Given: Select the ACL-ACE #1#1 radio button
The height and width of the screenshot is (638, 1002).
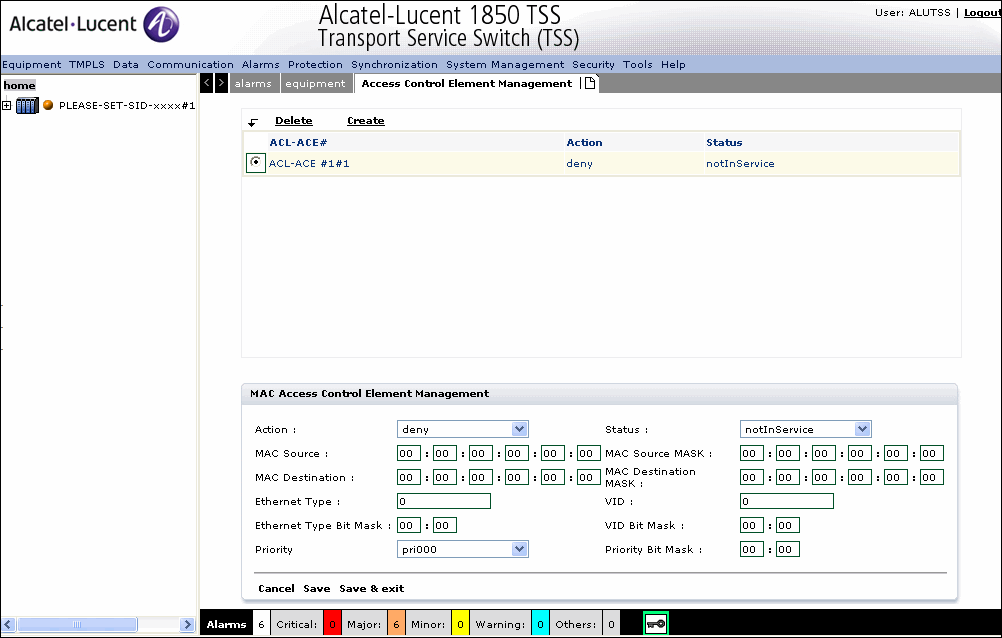Looking at the screenshot, I should [x=256, y=162].
